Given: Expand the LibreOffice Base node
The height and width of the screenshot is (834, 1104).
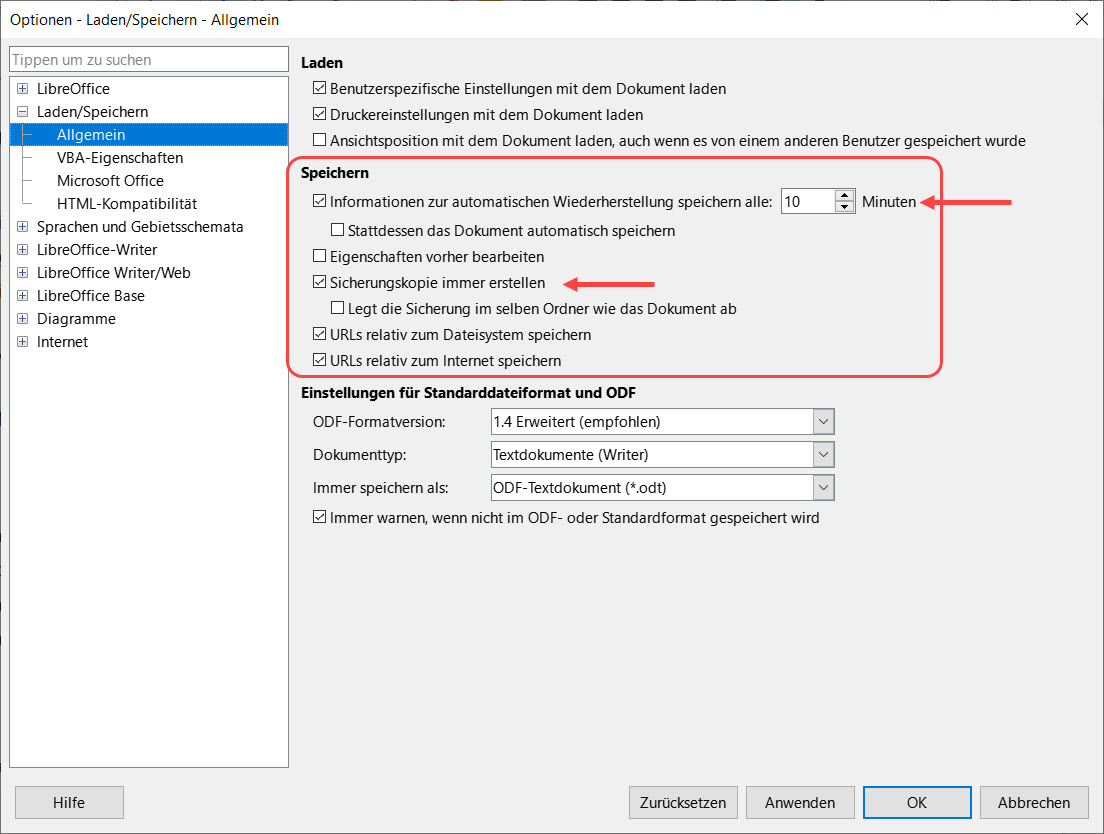Looking at the screenshot, I should [23, 296].
